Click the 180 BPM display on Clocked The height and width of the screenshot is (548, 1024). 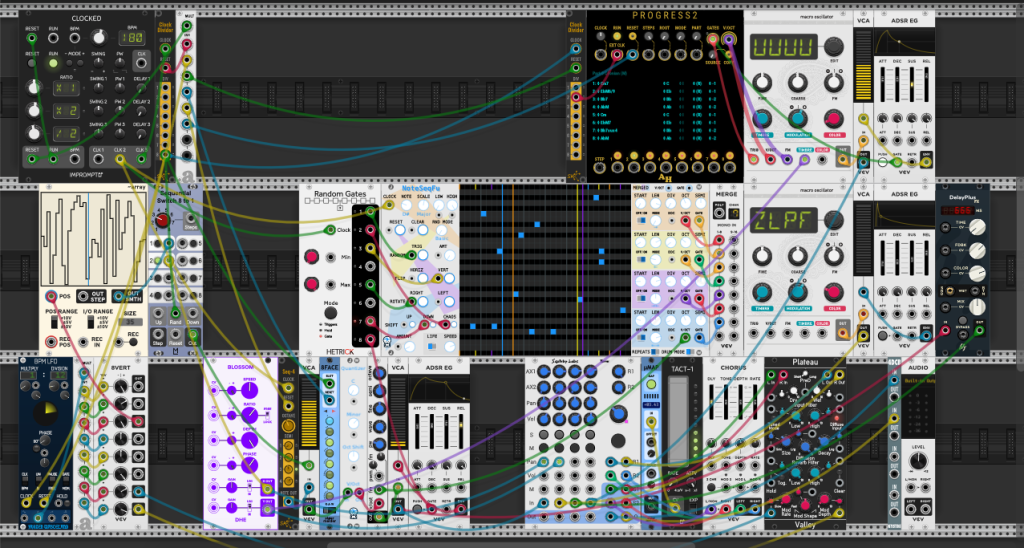coord(131,39)
